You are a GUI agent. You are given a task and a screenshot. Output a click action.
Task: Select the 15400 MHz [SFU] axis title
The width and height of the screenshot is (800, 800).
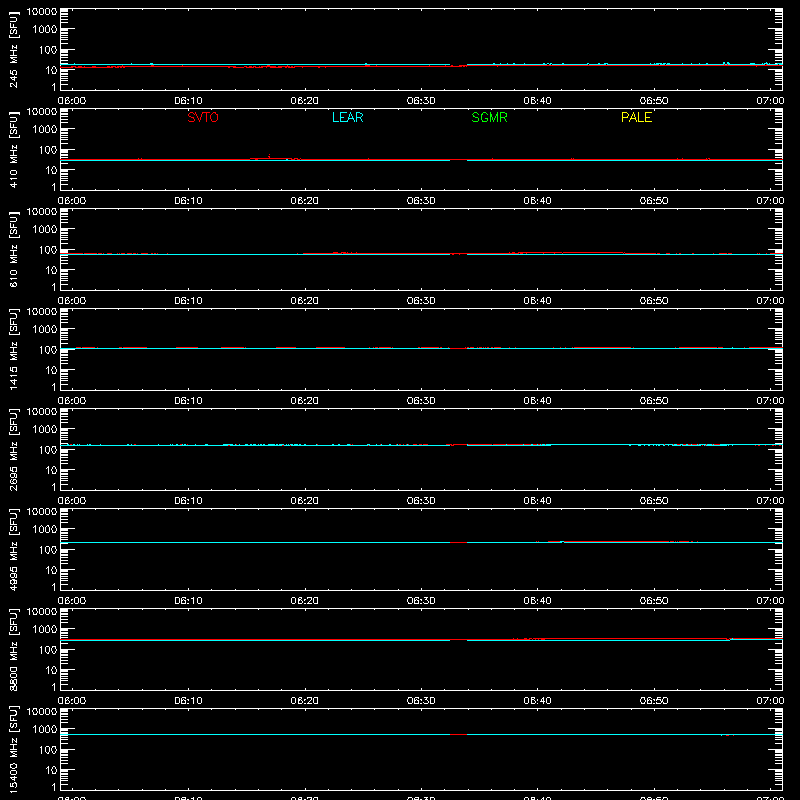(13, 749)
